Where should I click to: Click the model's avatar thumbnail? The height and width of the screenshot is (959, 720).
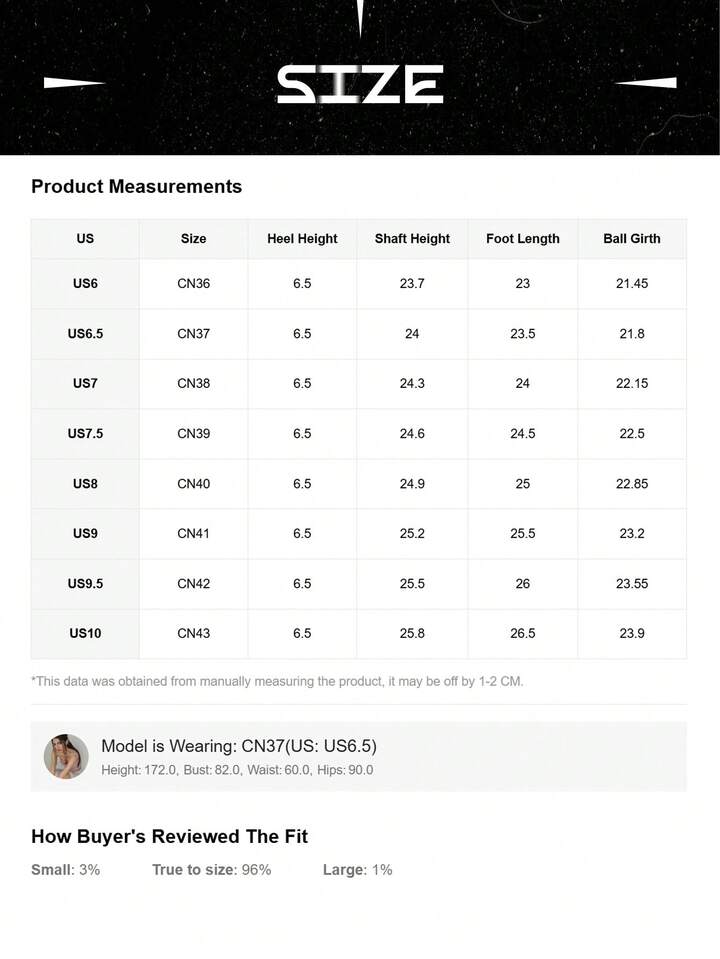coord(66,756)
